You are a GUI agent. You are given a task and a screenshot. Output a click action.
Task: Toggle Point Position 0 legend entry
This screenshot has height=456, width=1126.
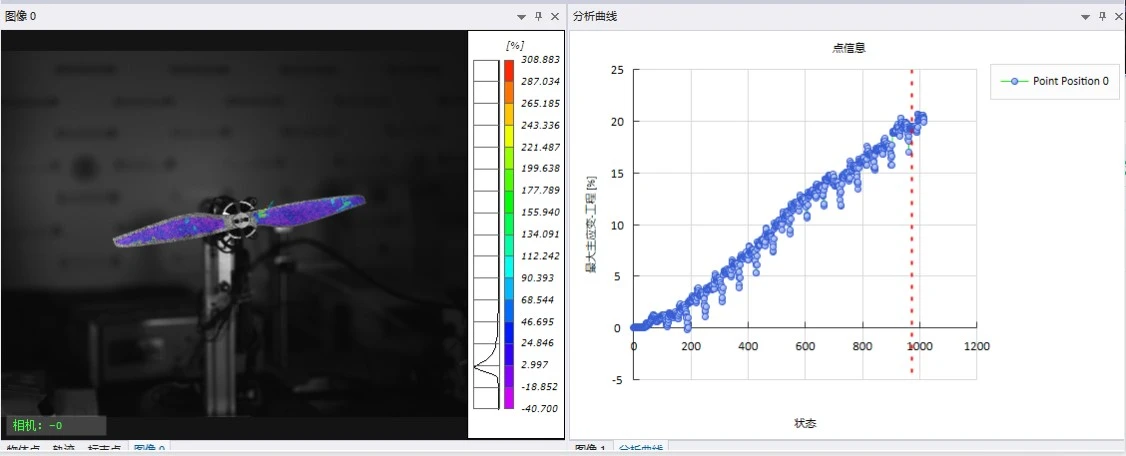(1054, 81)
